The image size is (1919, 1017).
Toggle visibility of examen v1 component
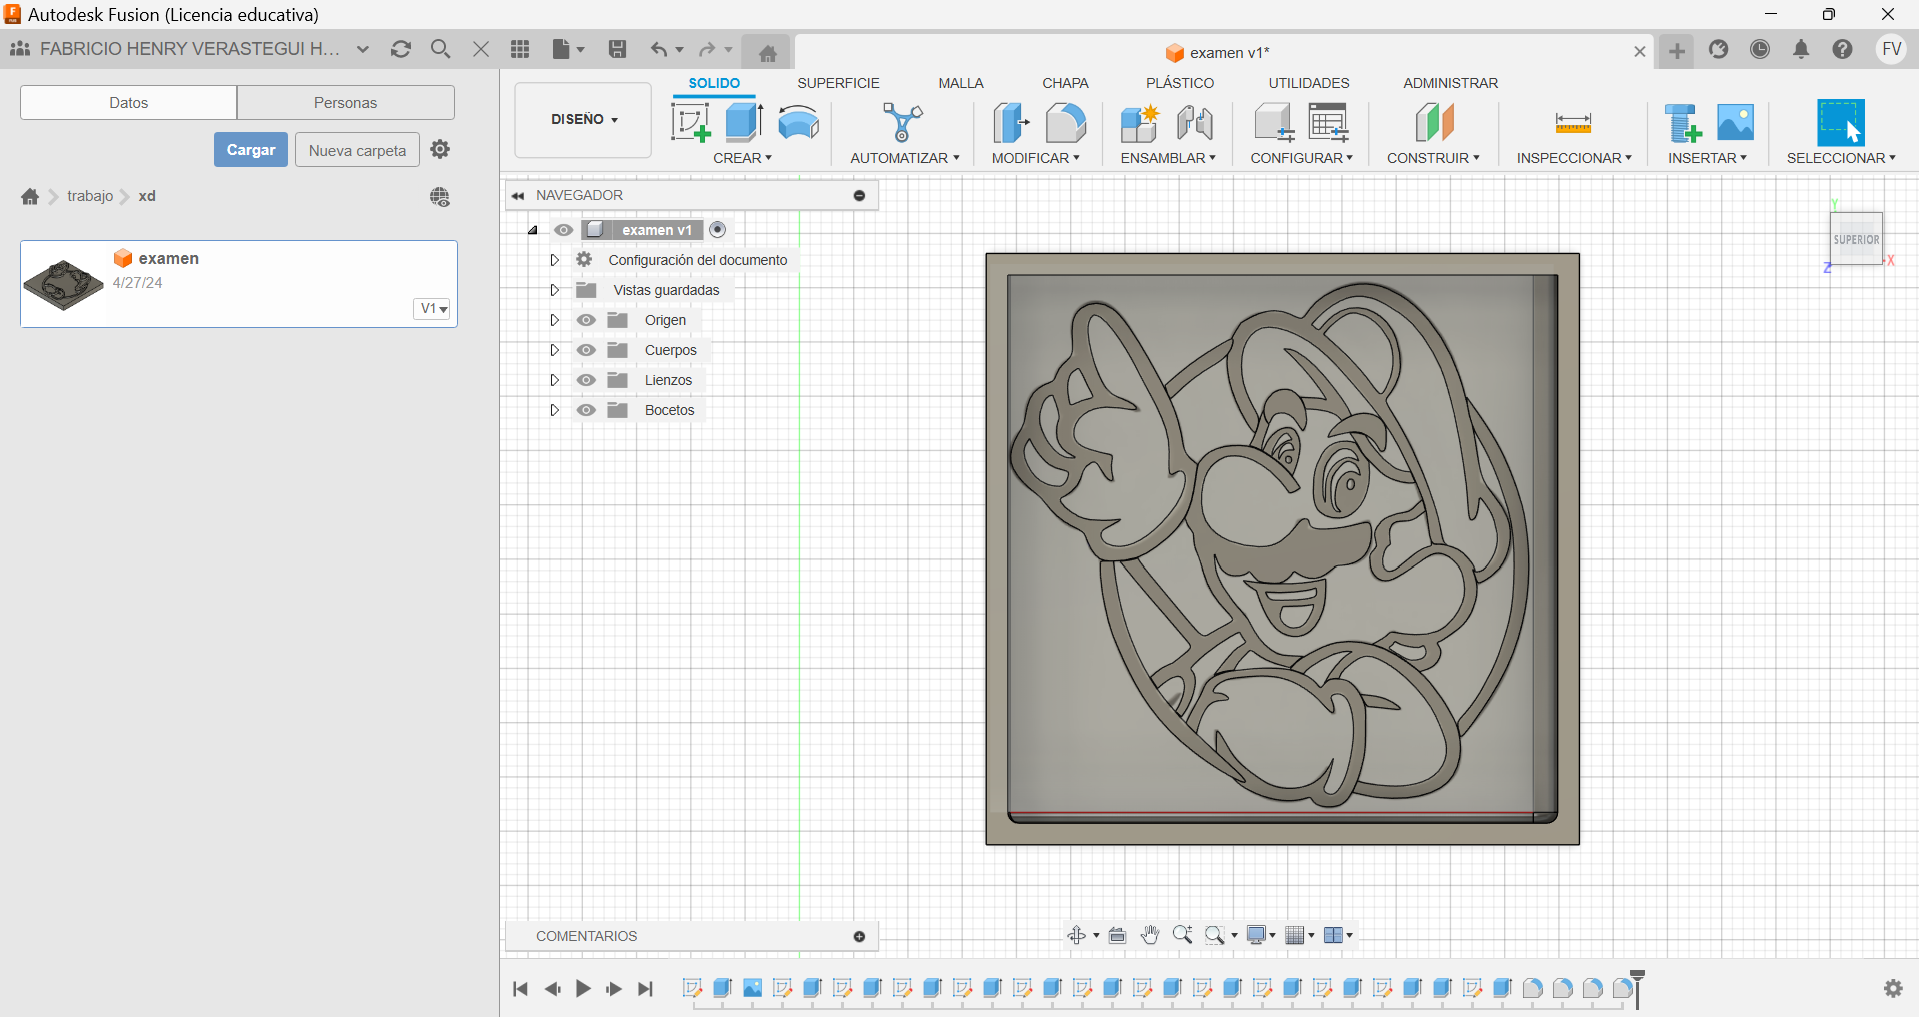click(564, 230)
